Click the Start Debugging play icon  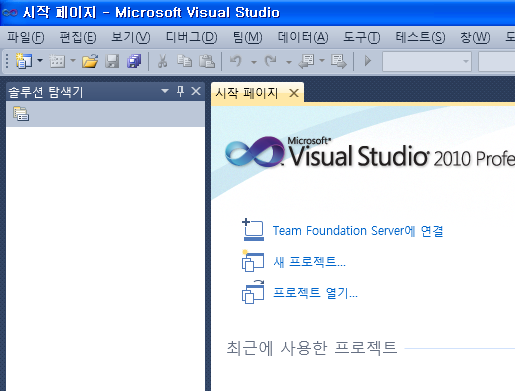click(x=368, y=61)
